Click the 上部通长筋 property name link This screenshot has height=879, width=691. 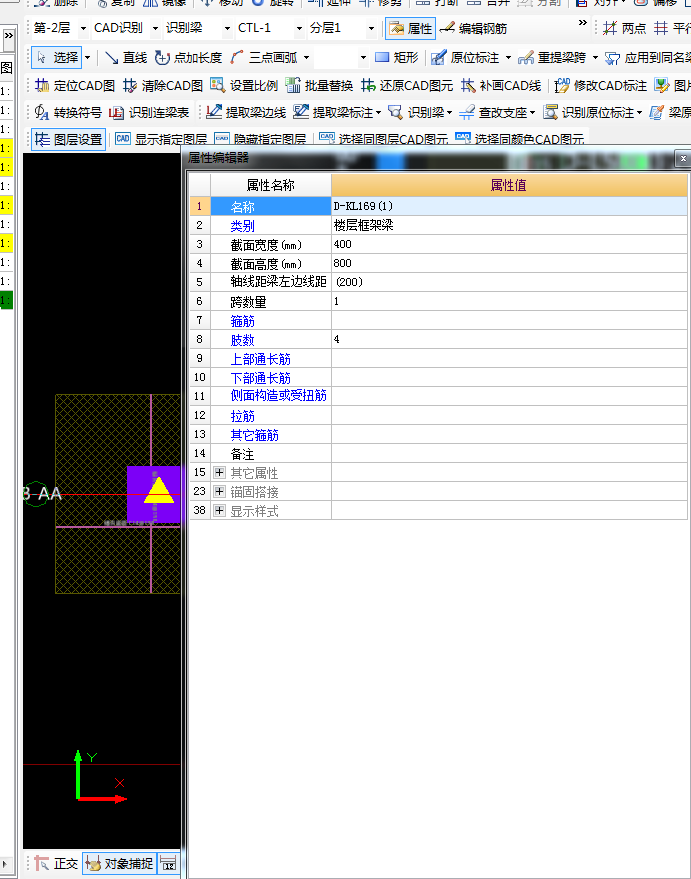tap(261, 359)
